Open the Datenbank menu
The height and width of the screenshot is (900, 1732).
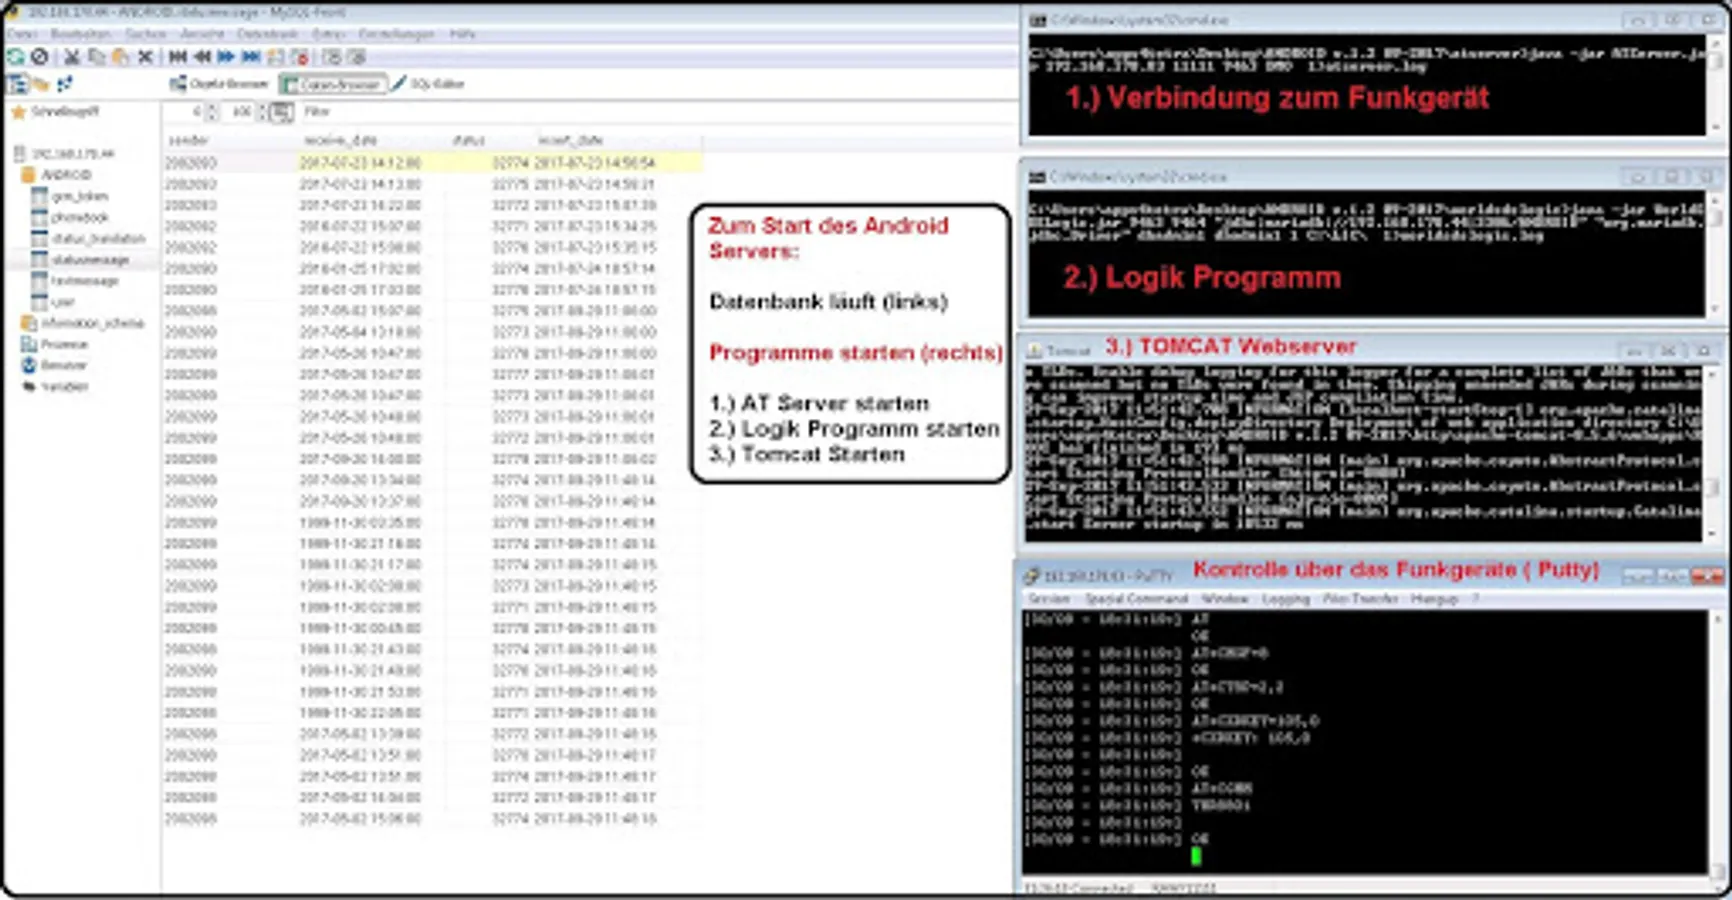pyautogui.click(x=267, y=34)
